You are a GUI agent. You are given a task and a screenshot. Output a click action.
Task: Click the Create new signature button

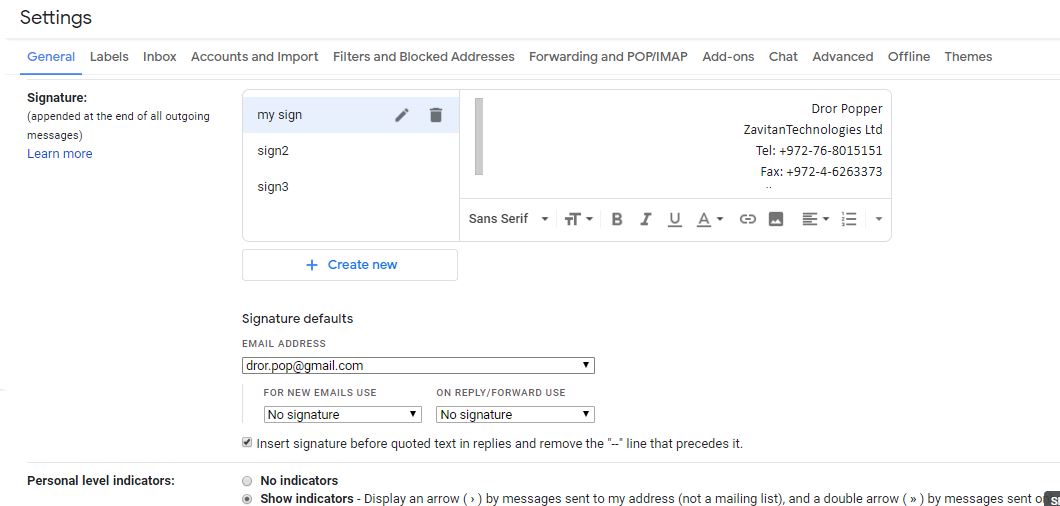coord(350,265)
